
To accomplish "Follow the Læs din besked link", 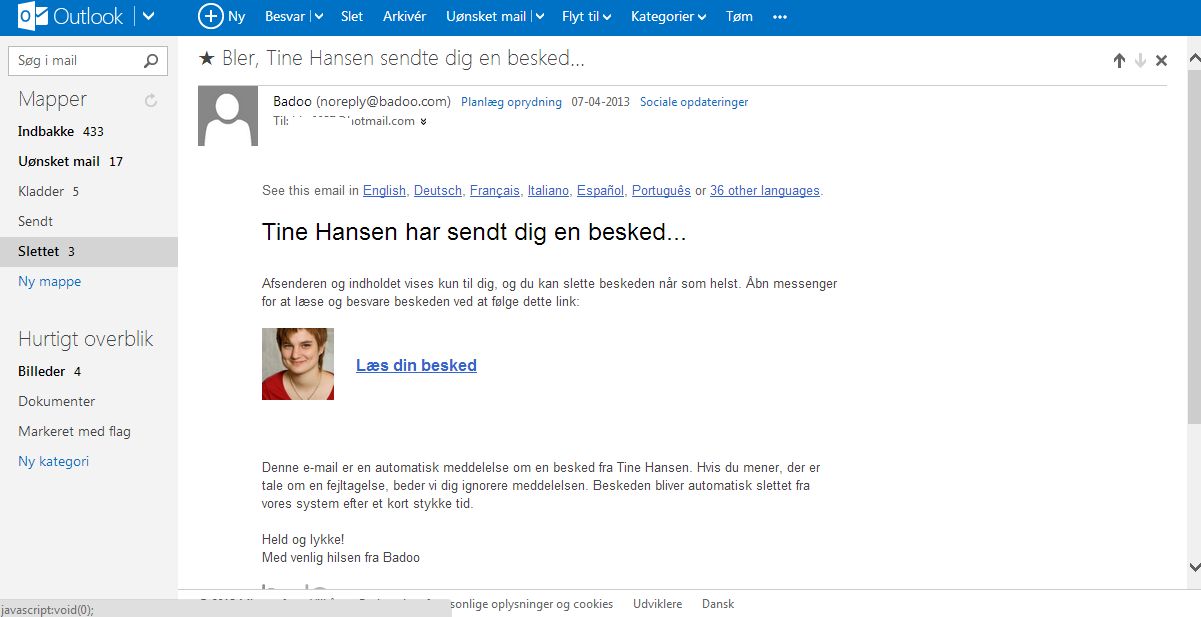I will click(416, 365).
